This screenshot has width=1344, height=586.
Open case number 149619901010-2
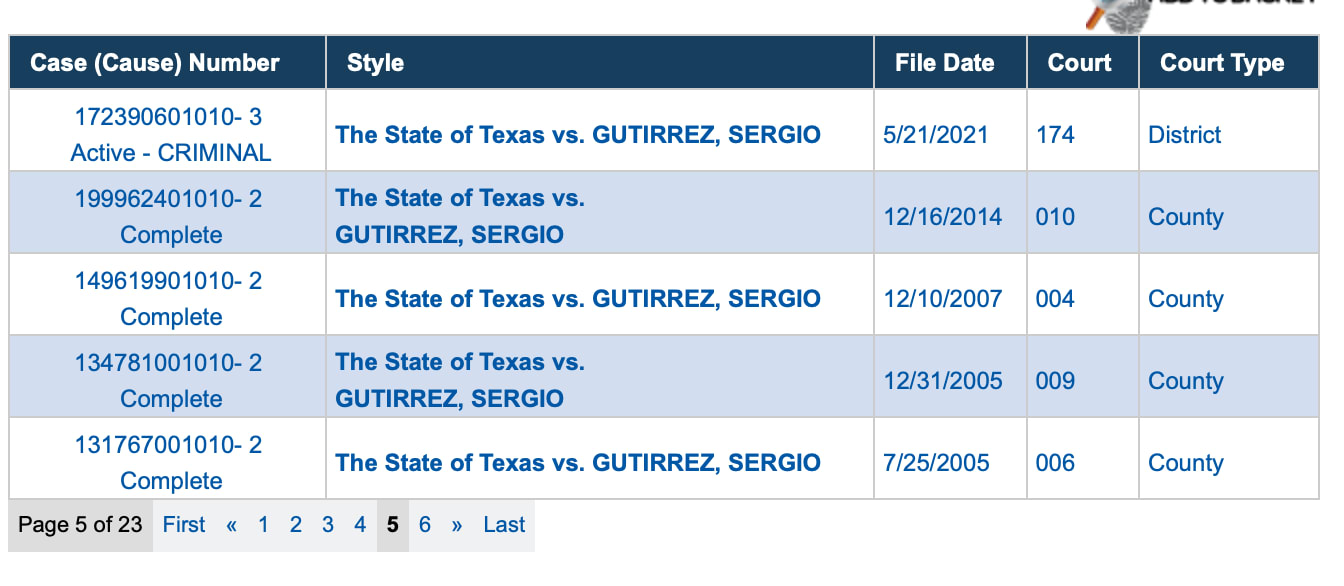coord(168,282)
